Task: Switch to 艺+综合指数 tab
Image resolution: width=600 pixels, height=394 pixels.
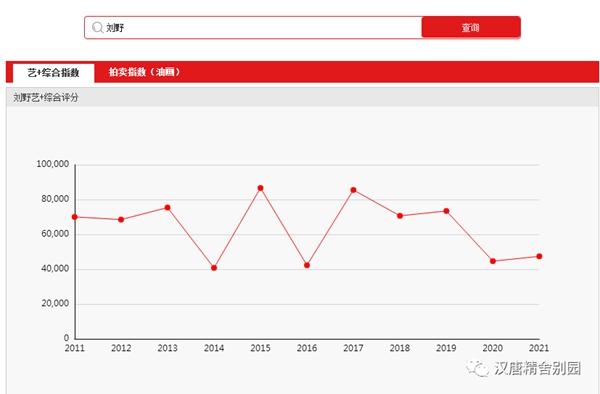Action: [x=54, y=73]
